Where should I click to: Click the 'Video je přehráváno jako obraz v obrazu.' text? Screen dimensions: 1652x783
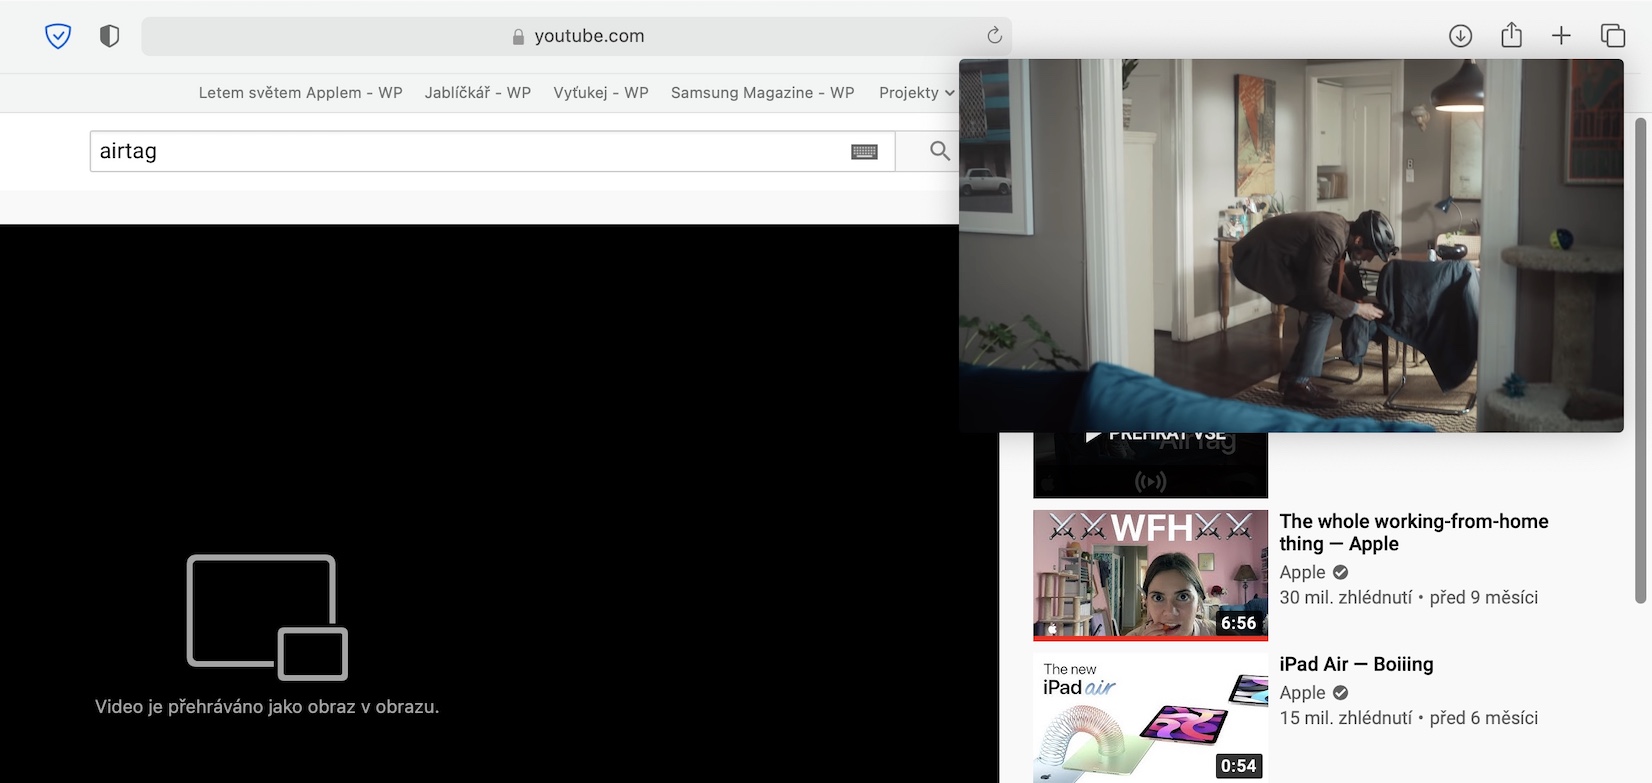pos(267,706)
